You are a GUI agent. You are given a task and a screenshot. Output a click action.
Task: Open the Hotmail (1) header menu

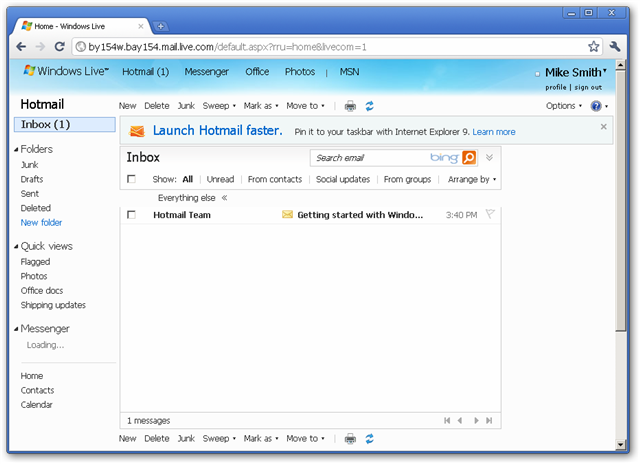(x=145, y=72)
